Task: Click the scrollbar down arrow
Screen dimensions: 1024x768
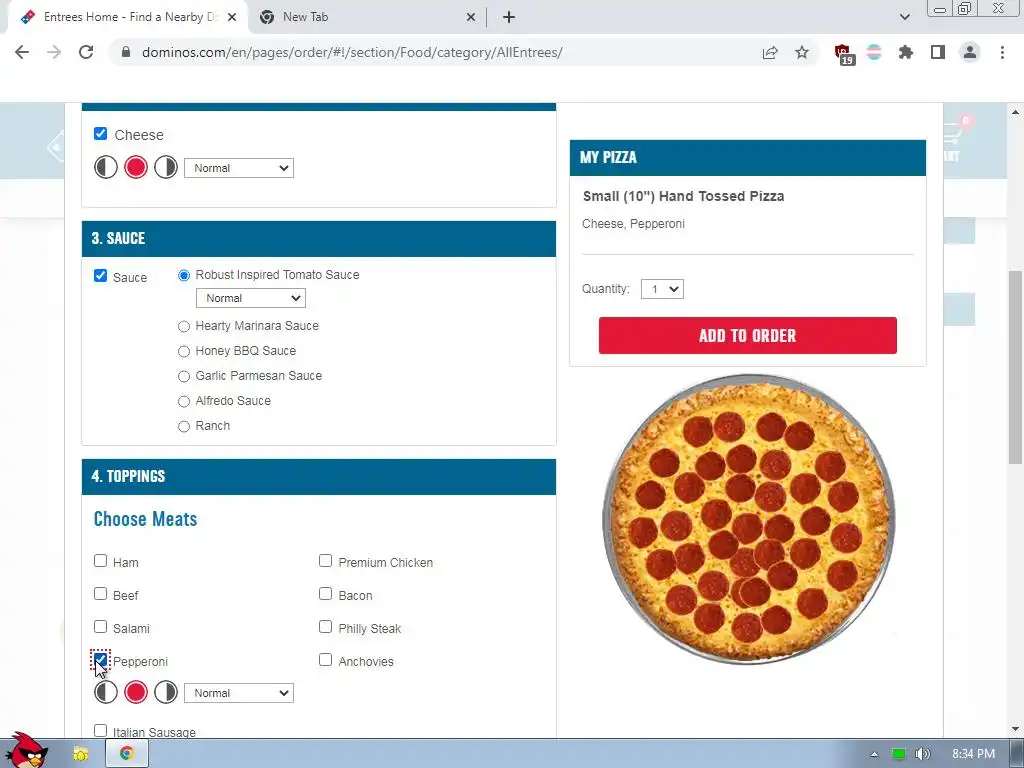Action: point(1015,729)
